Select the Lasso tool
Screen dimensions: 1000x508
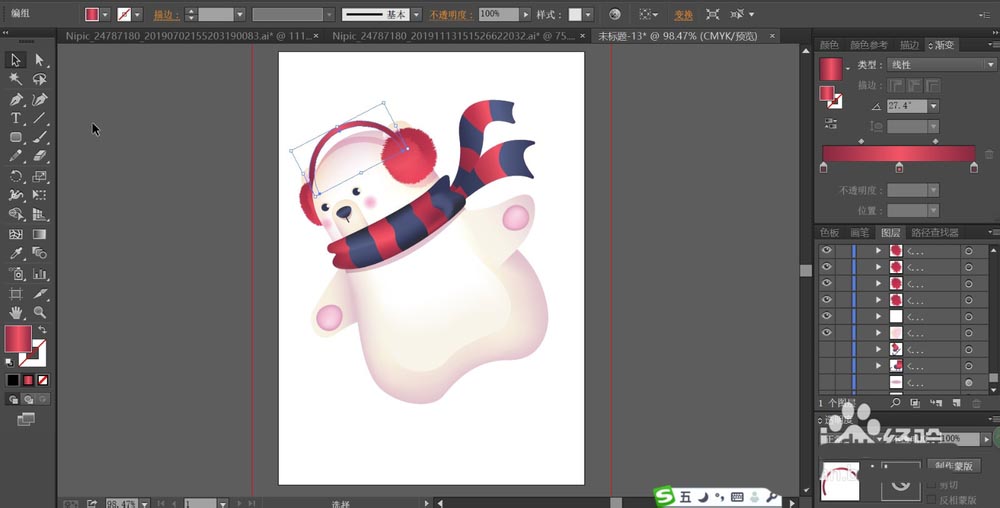click(40, 79)
